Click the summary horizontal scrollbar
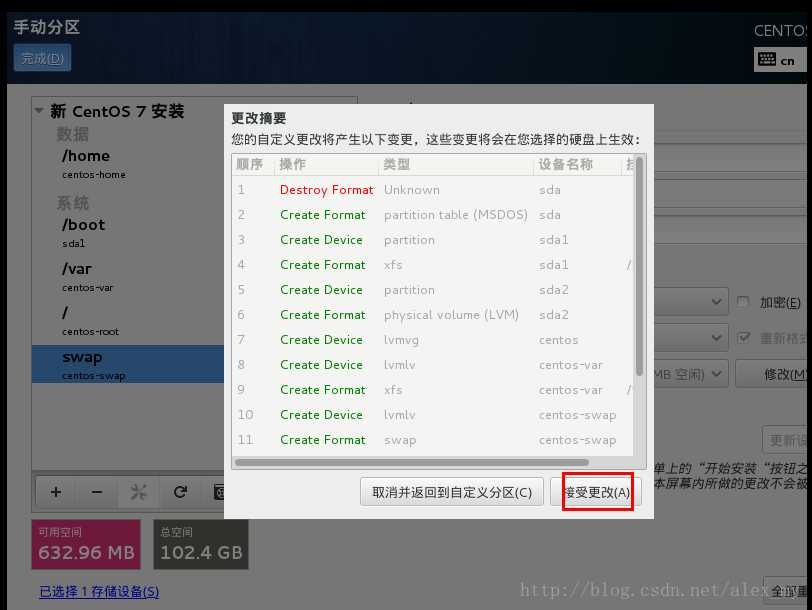This screenshot has width=812, height=610. (412, 462)
